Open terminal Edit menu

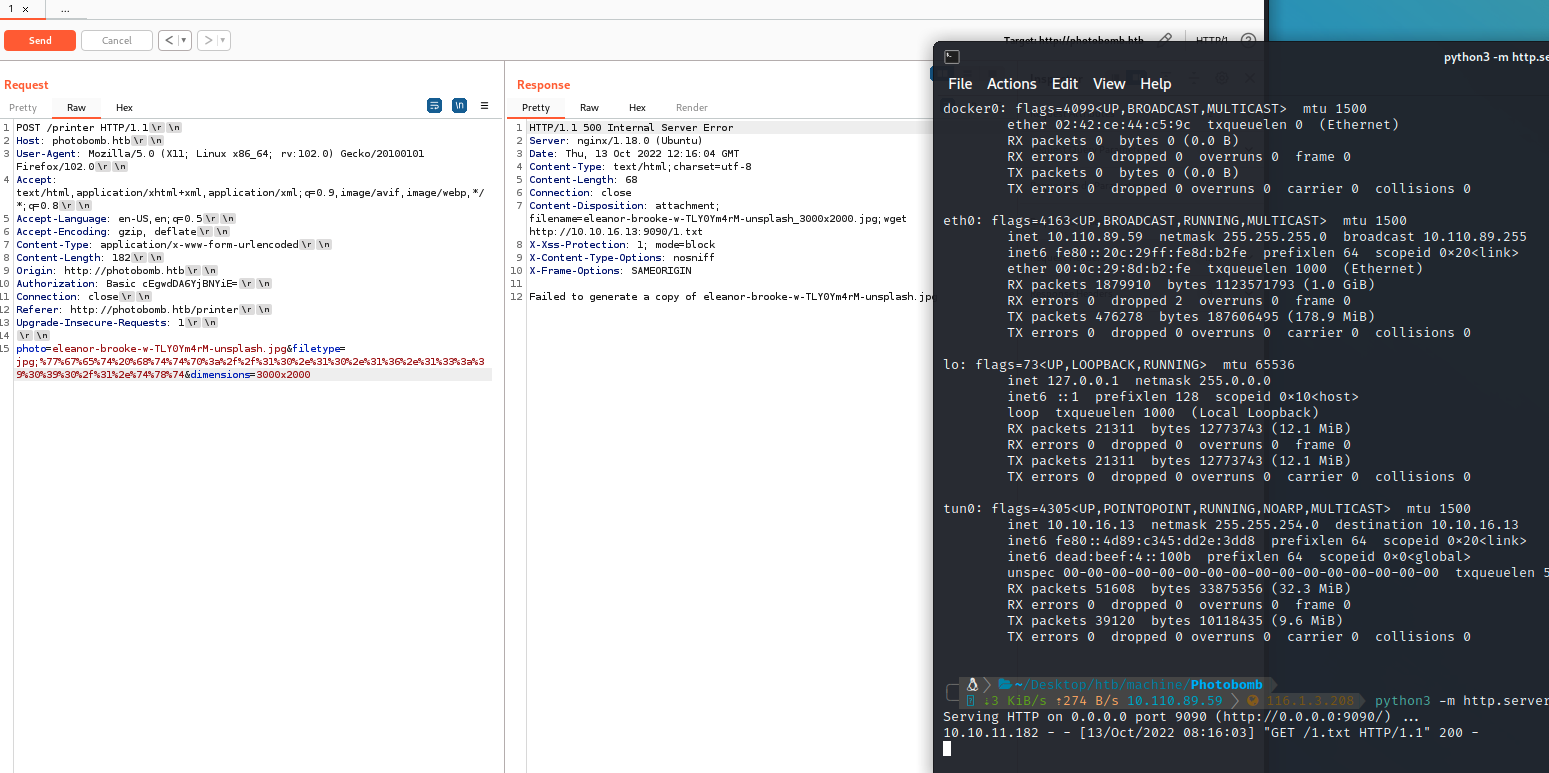pos(1065,84)
